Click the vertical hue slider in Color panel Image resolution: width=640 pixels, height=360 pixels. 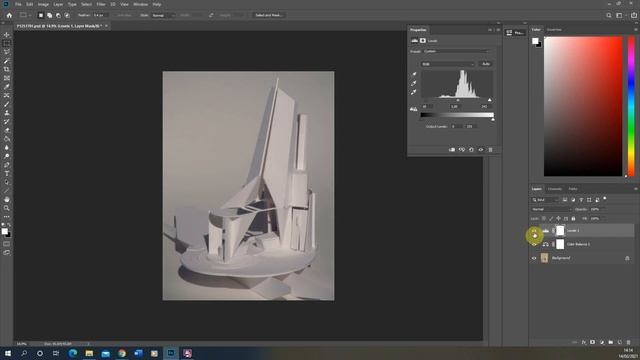click(x=631, y=106)
